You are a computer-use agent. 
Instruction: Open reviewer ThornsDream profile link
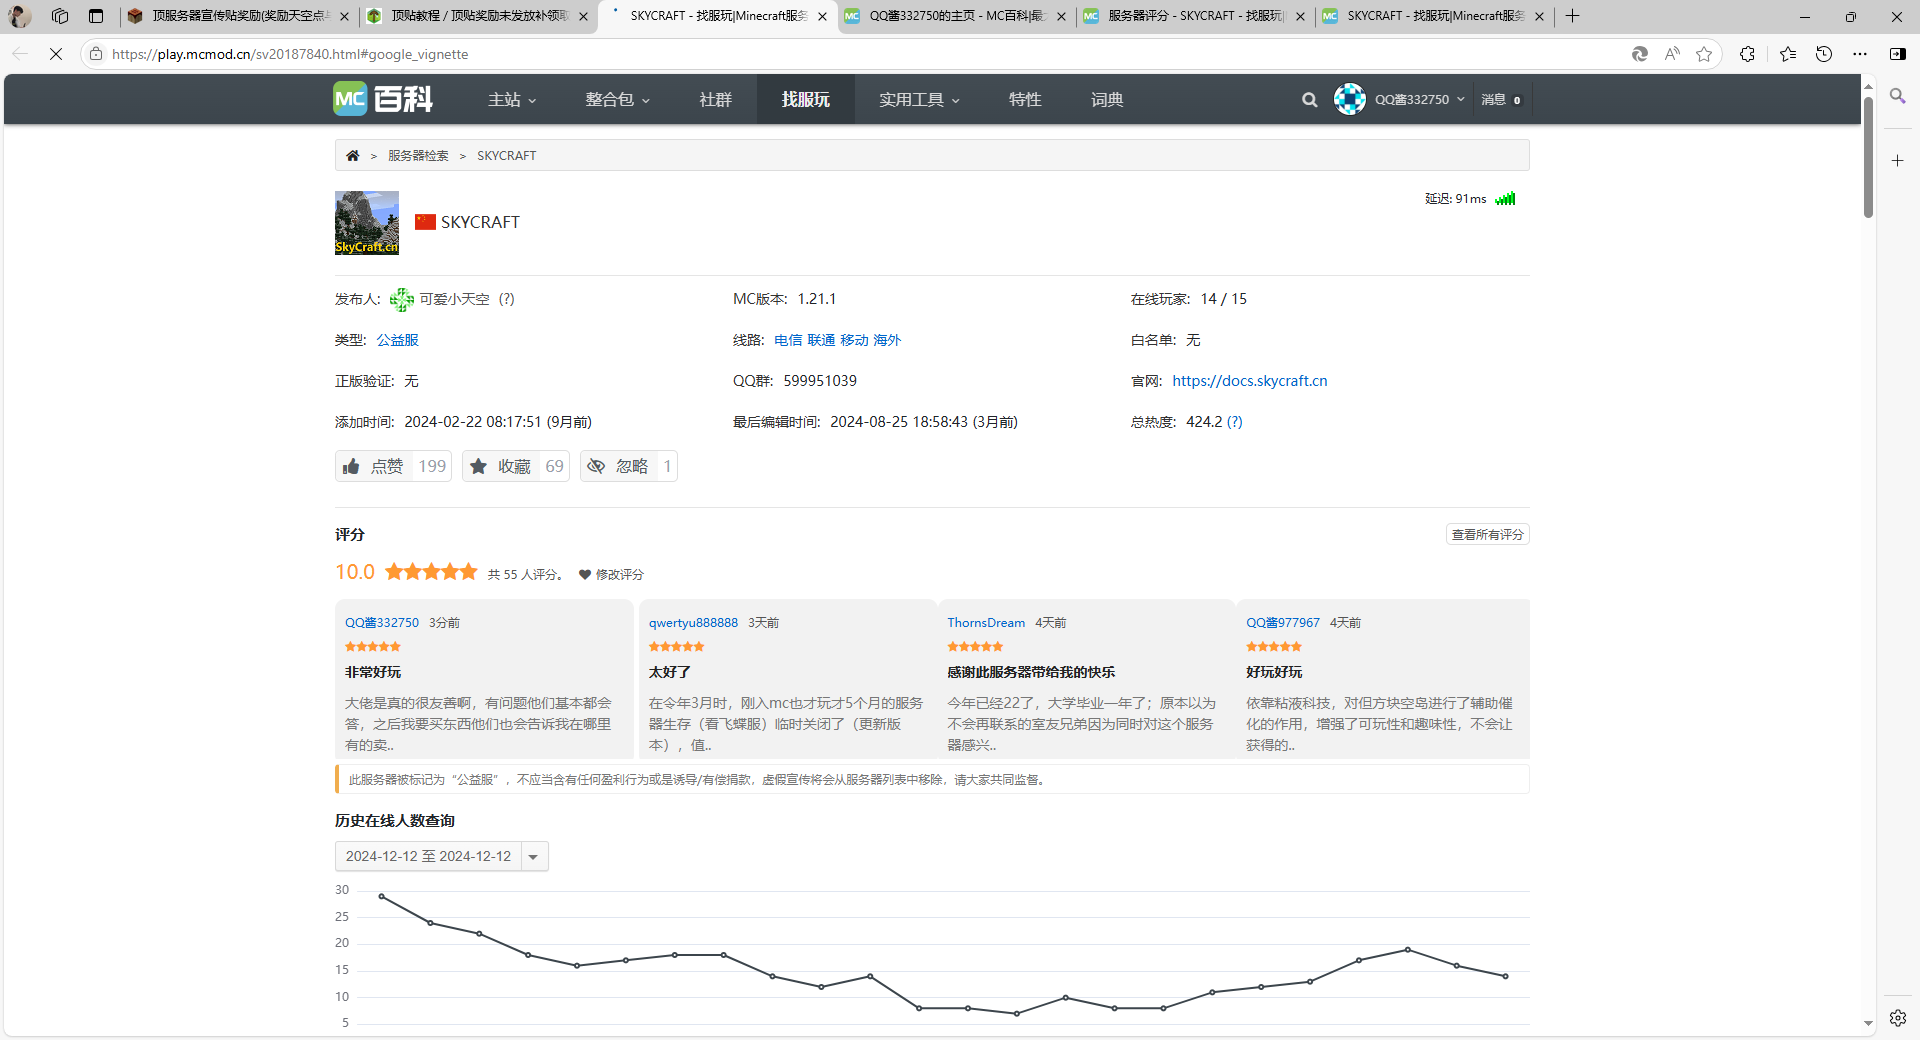coord(986,623)
